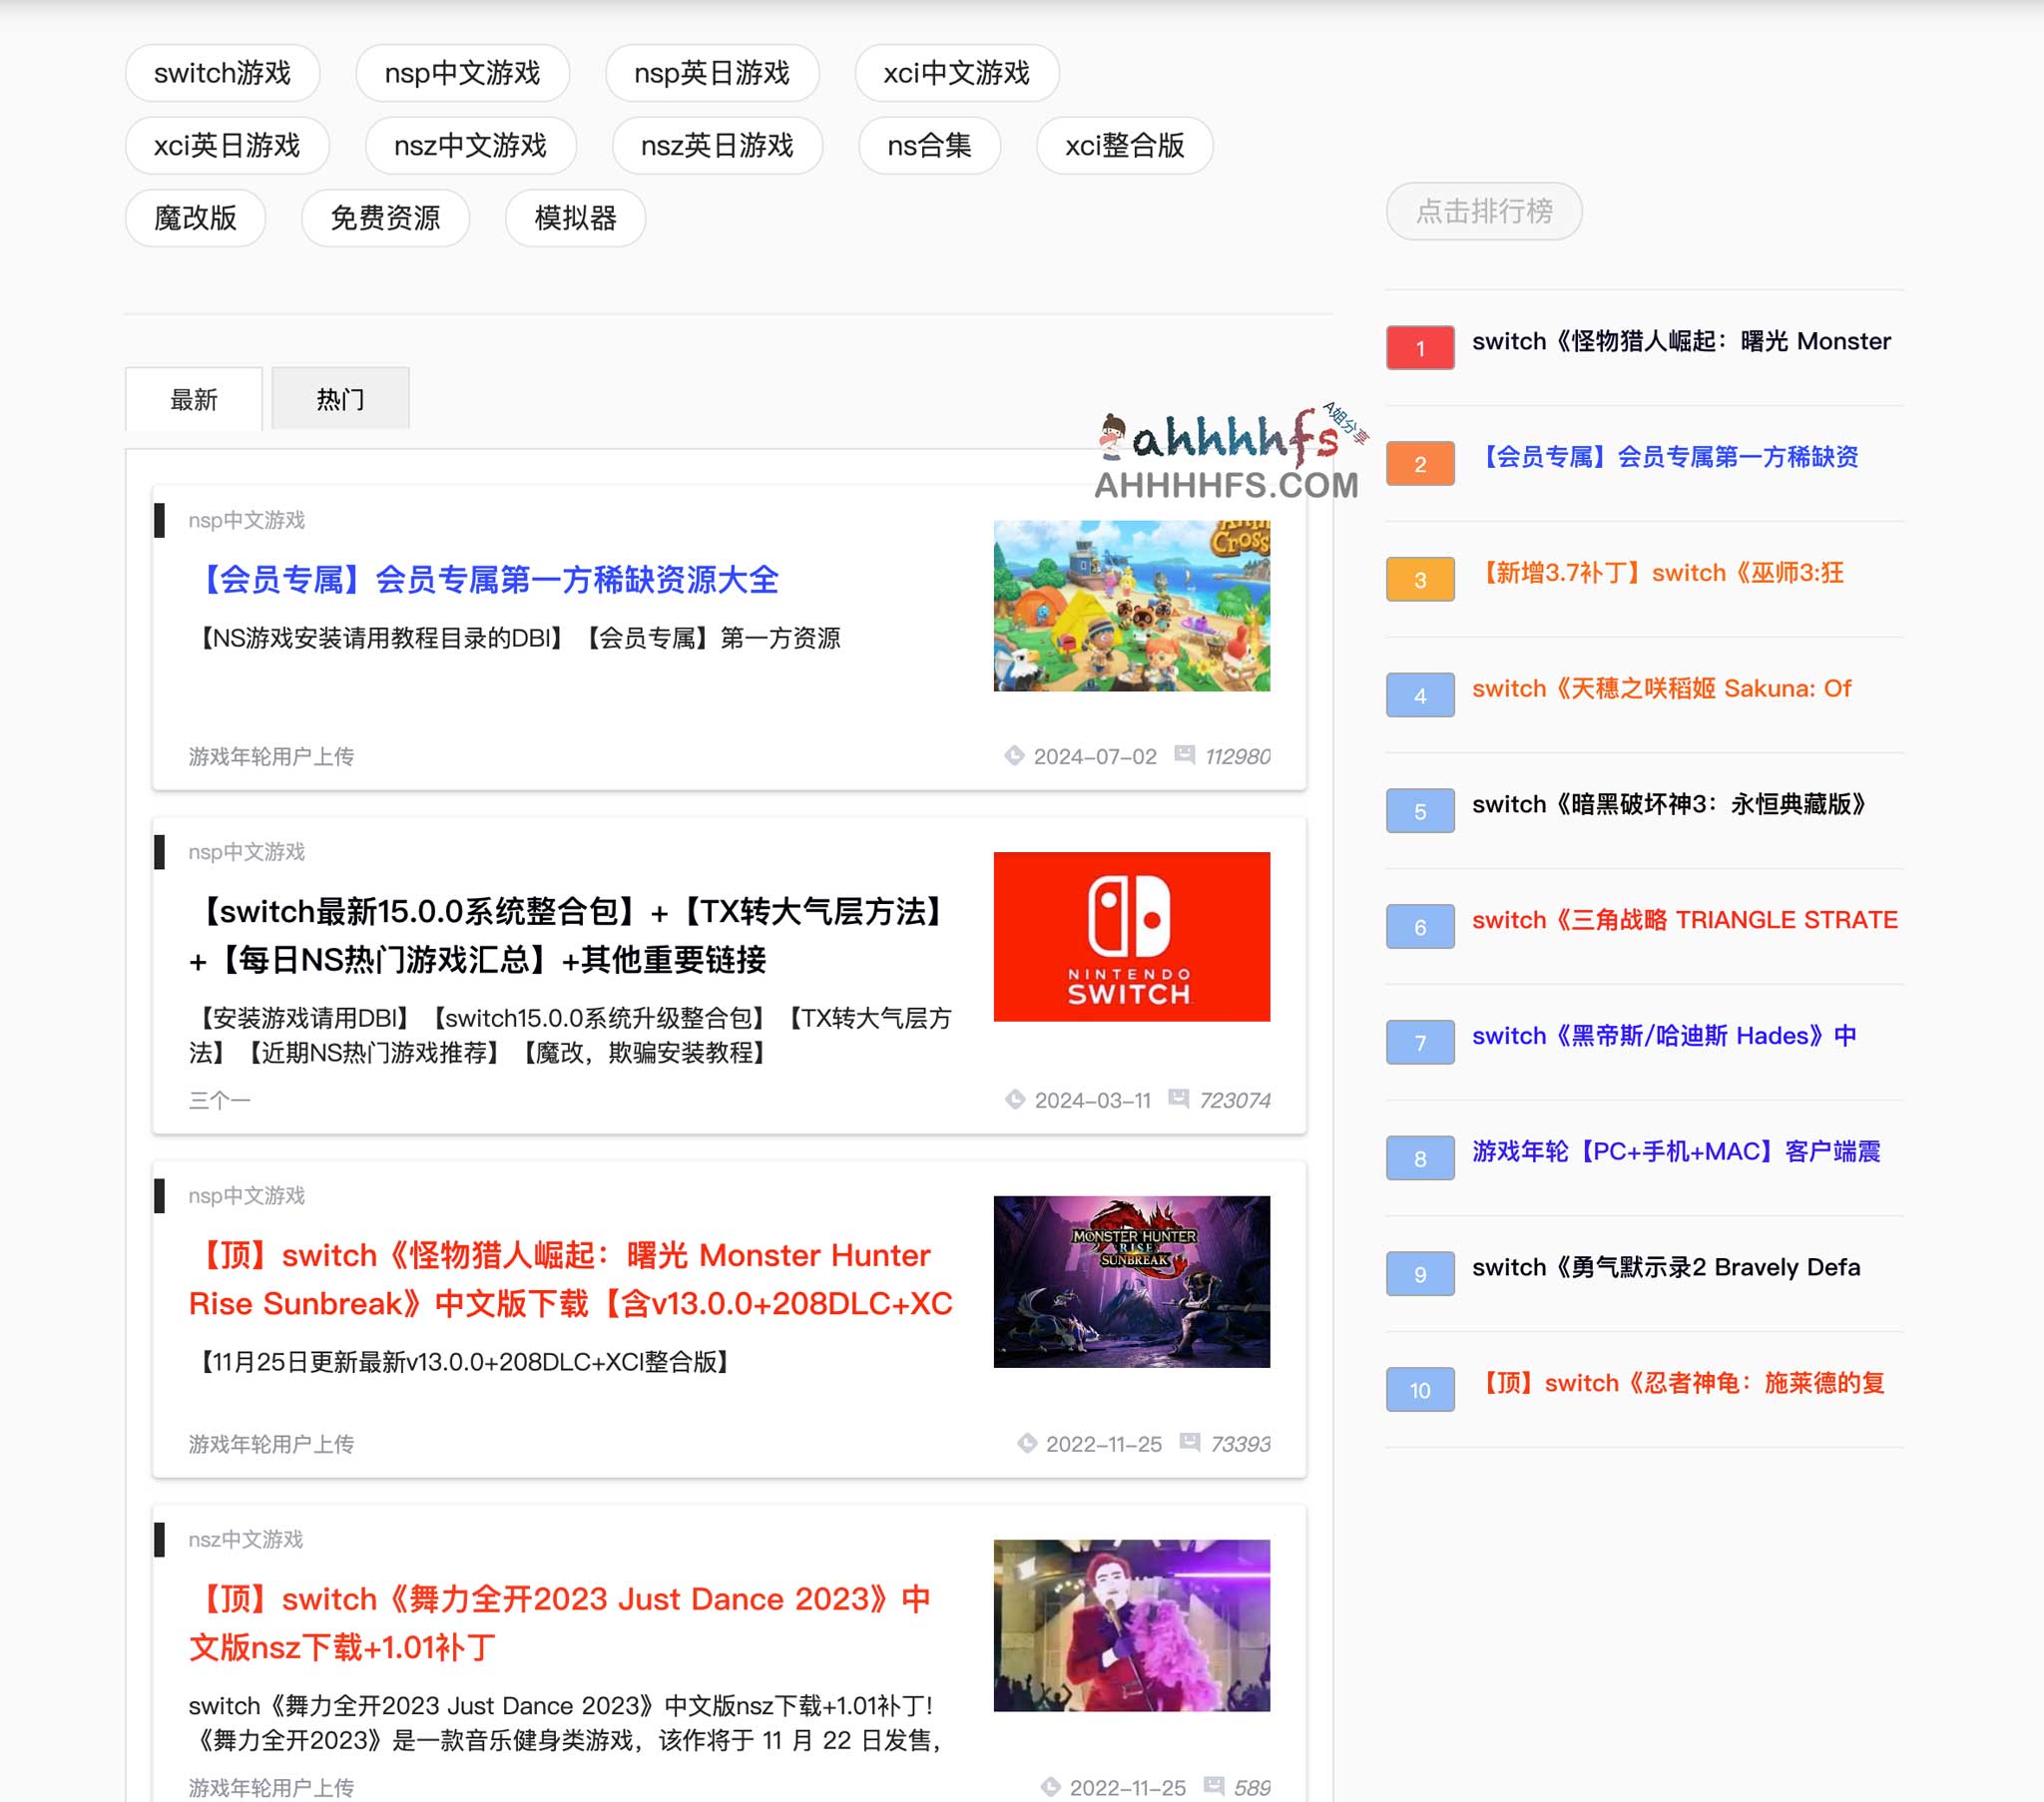Click the orange rank 2 badge
Screen dimensions: 2044x1802
1420,464
